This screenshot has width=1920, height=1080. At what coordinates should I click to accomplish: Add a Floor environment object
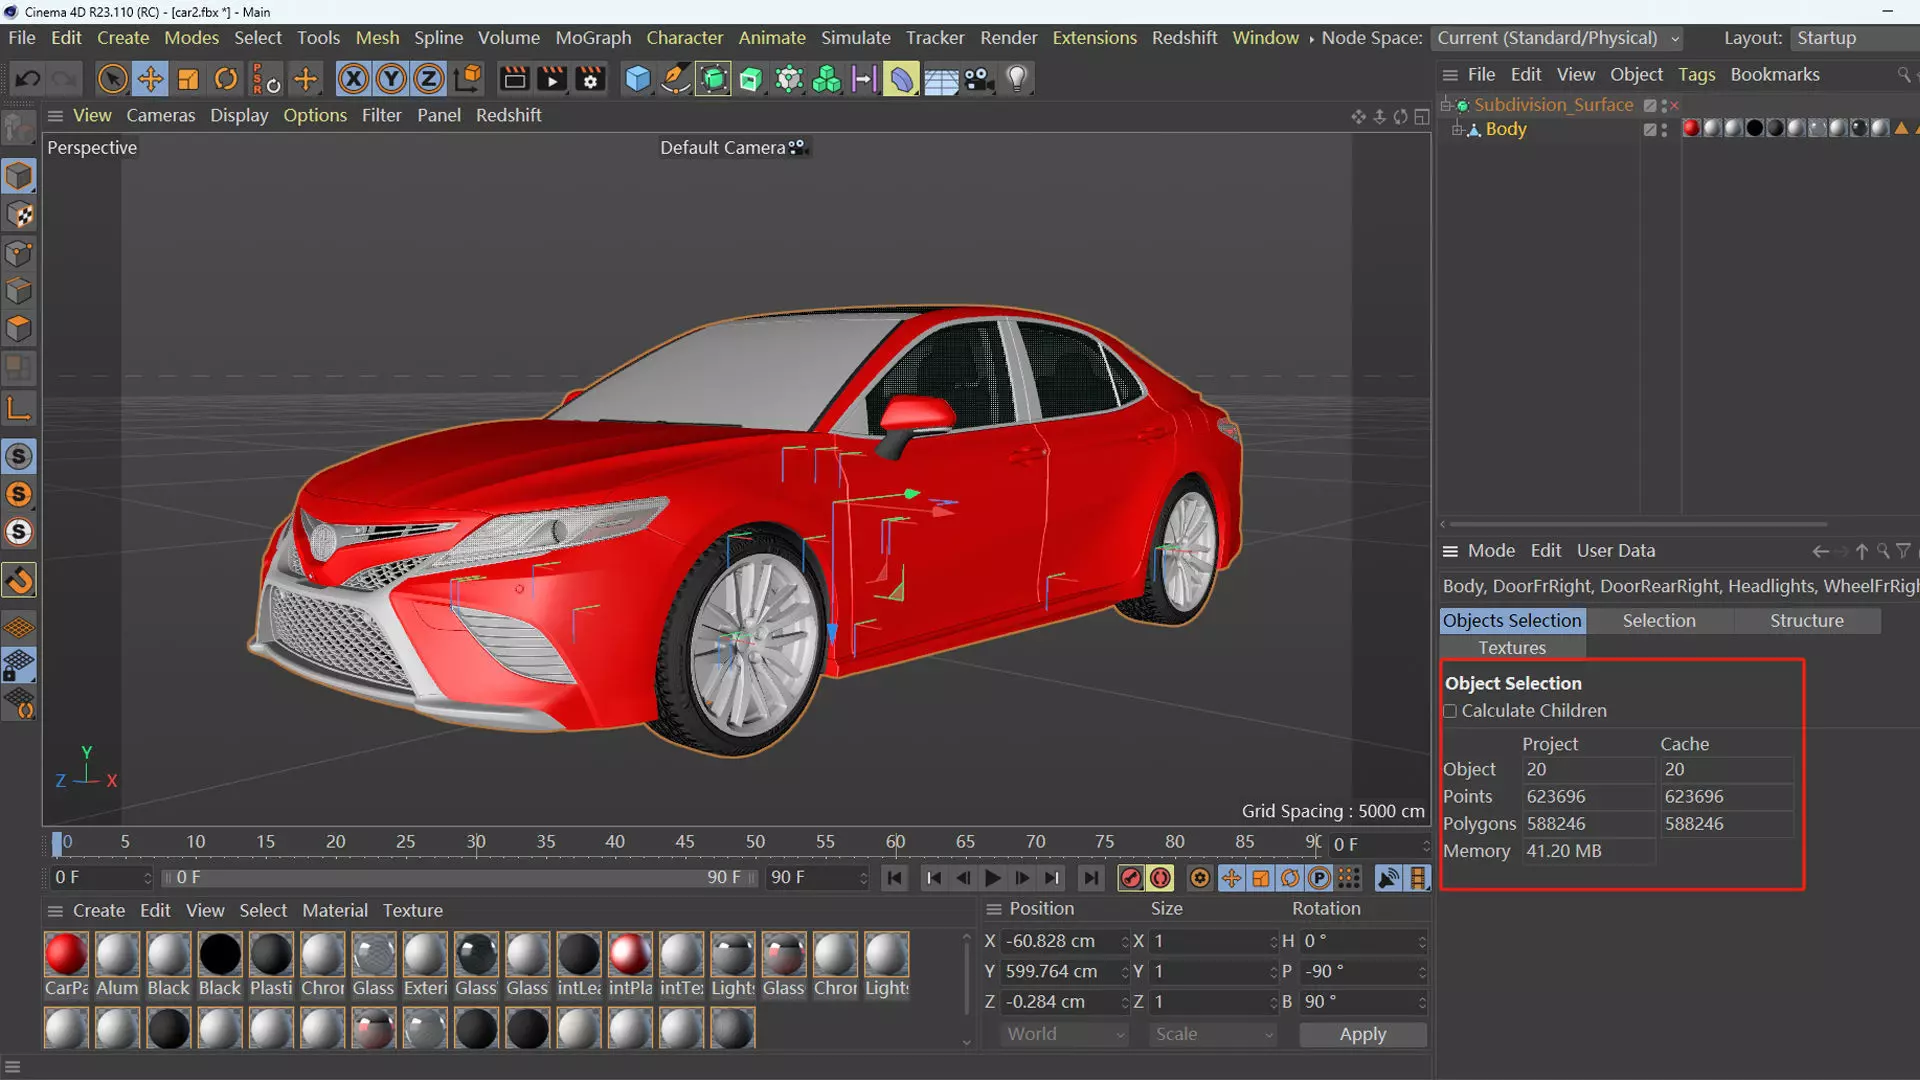point(941,78)
